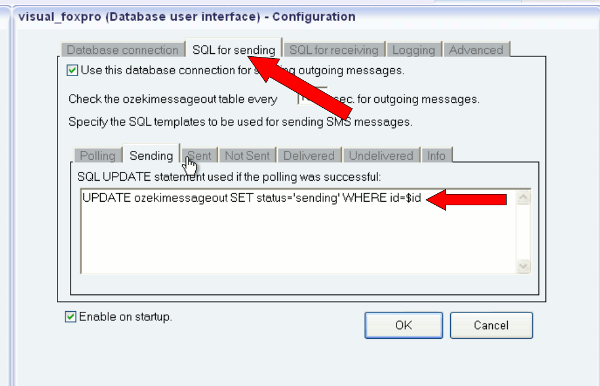Toggle Use this database connection checkbox
The width and height of the screenshot is (600, 386).
click(x=72, y=70)
